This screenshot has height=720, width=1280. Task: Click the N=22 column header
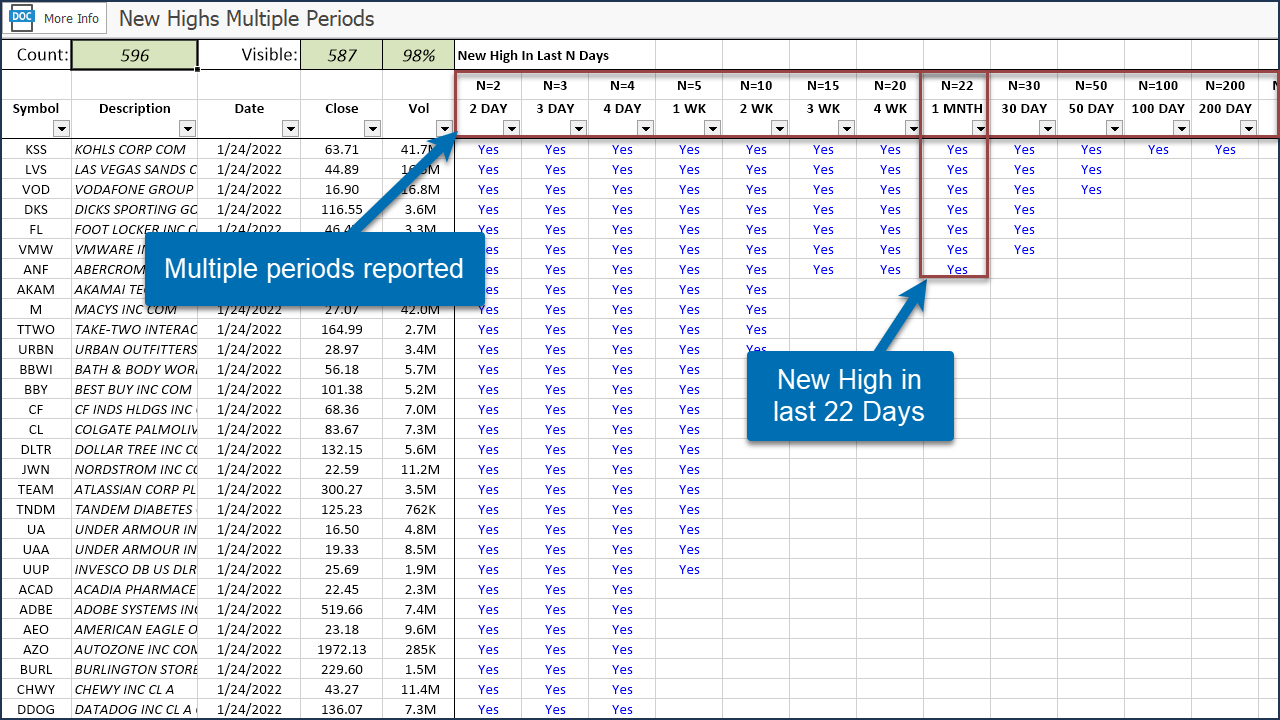tap(957, 86)
